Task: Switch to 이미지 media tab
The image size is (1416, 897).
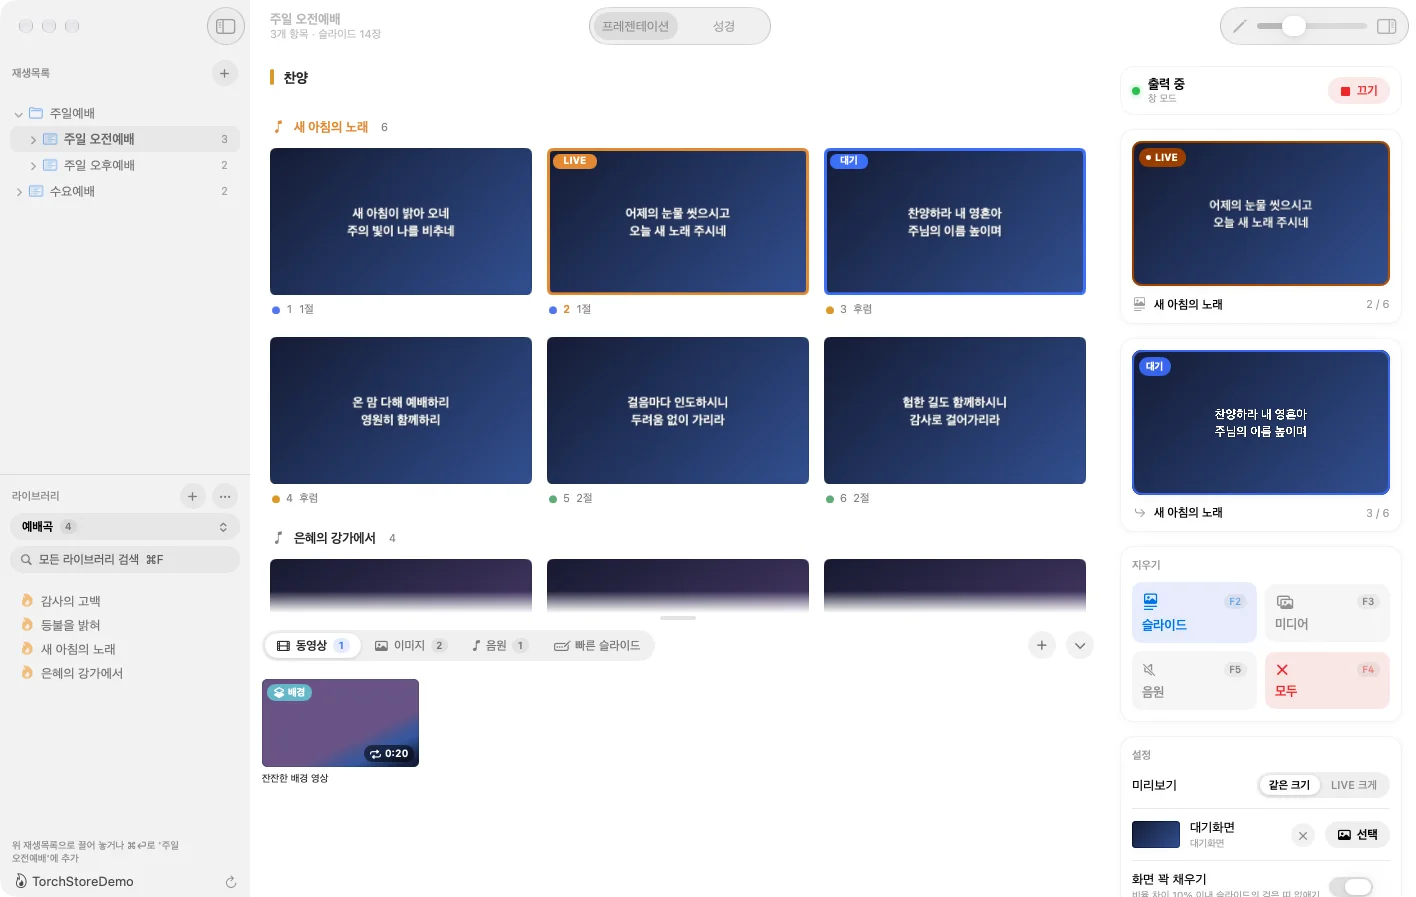Action: tap(410, 646)
